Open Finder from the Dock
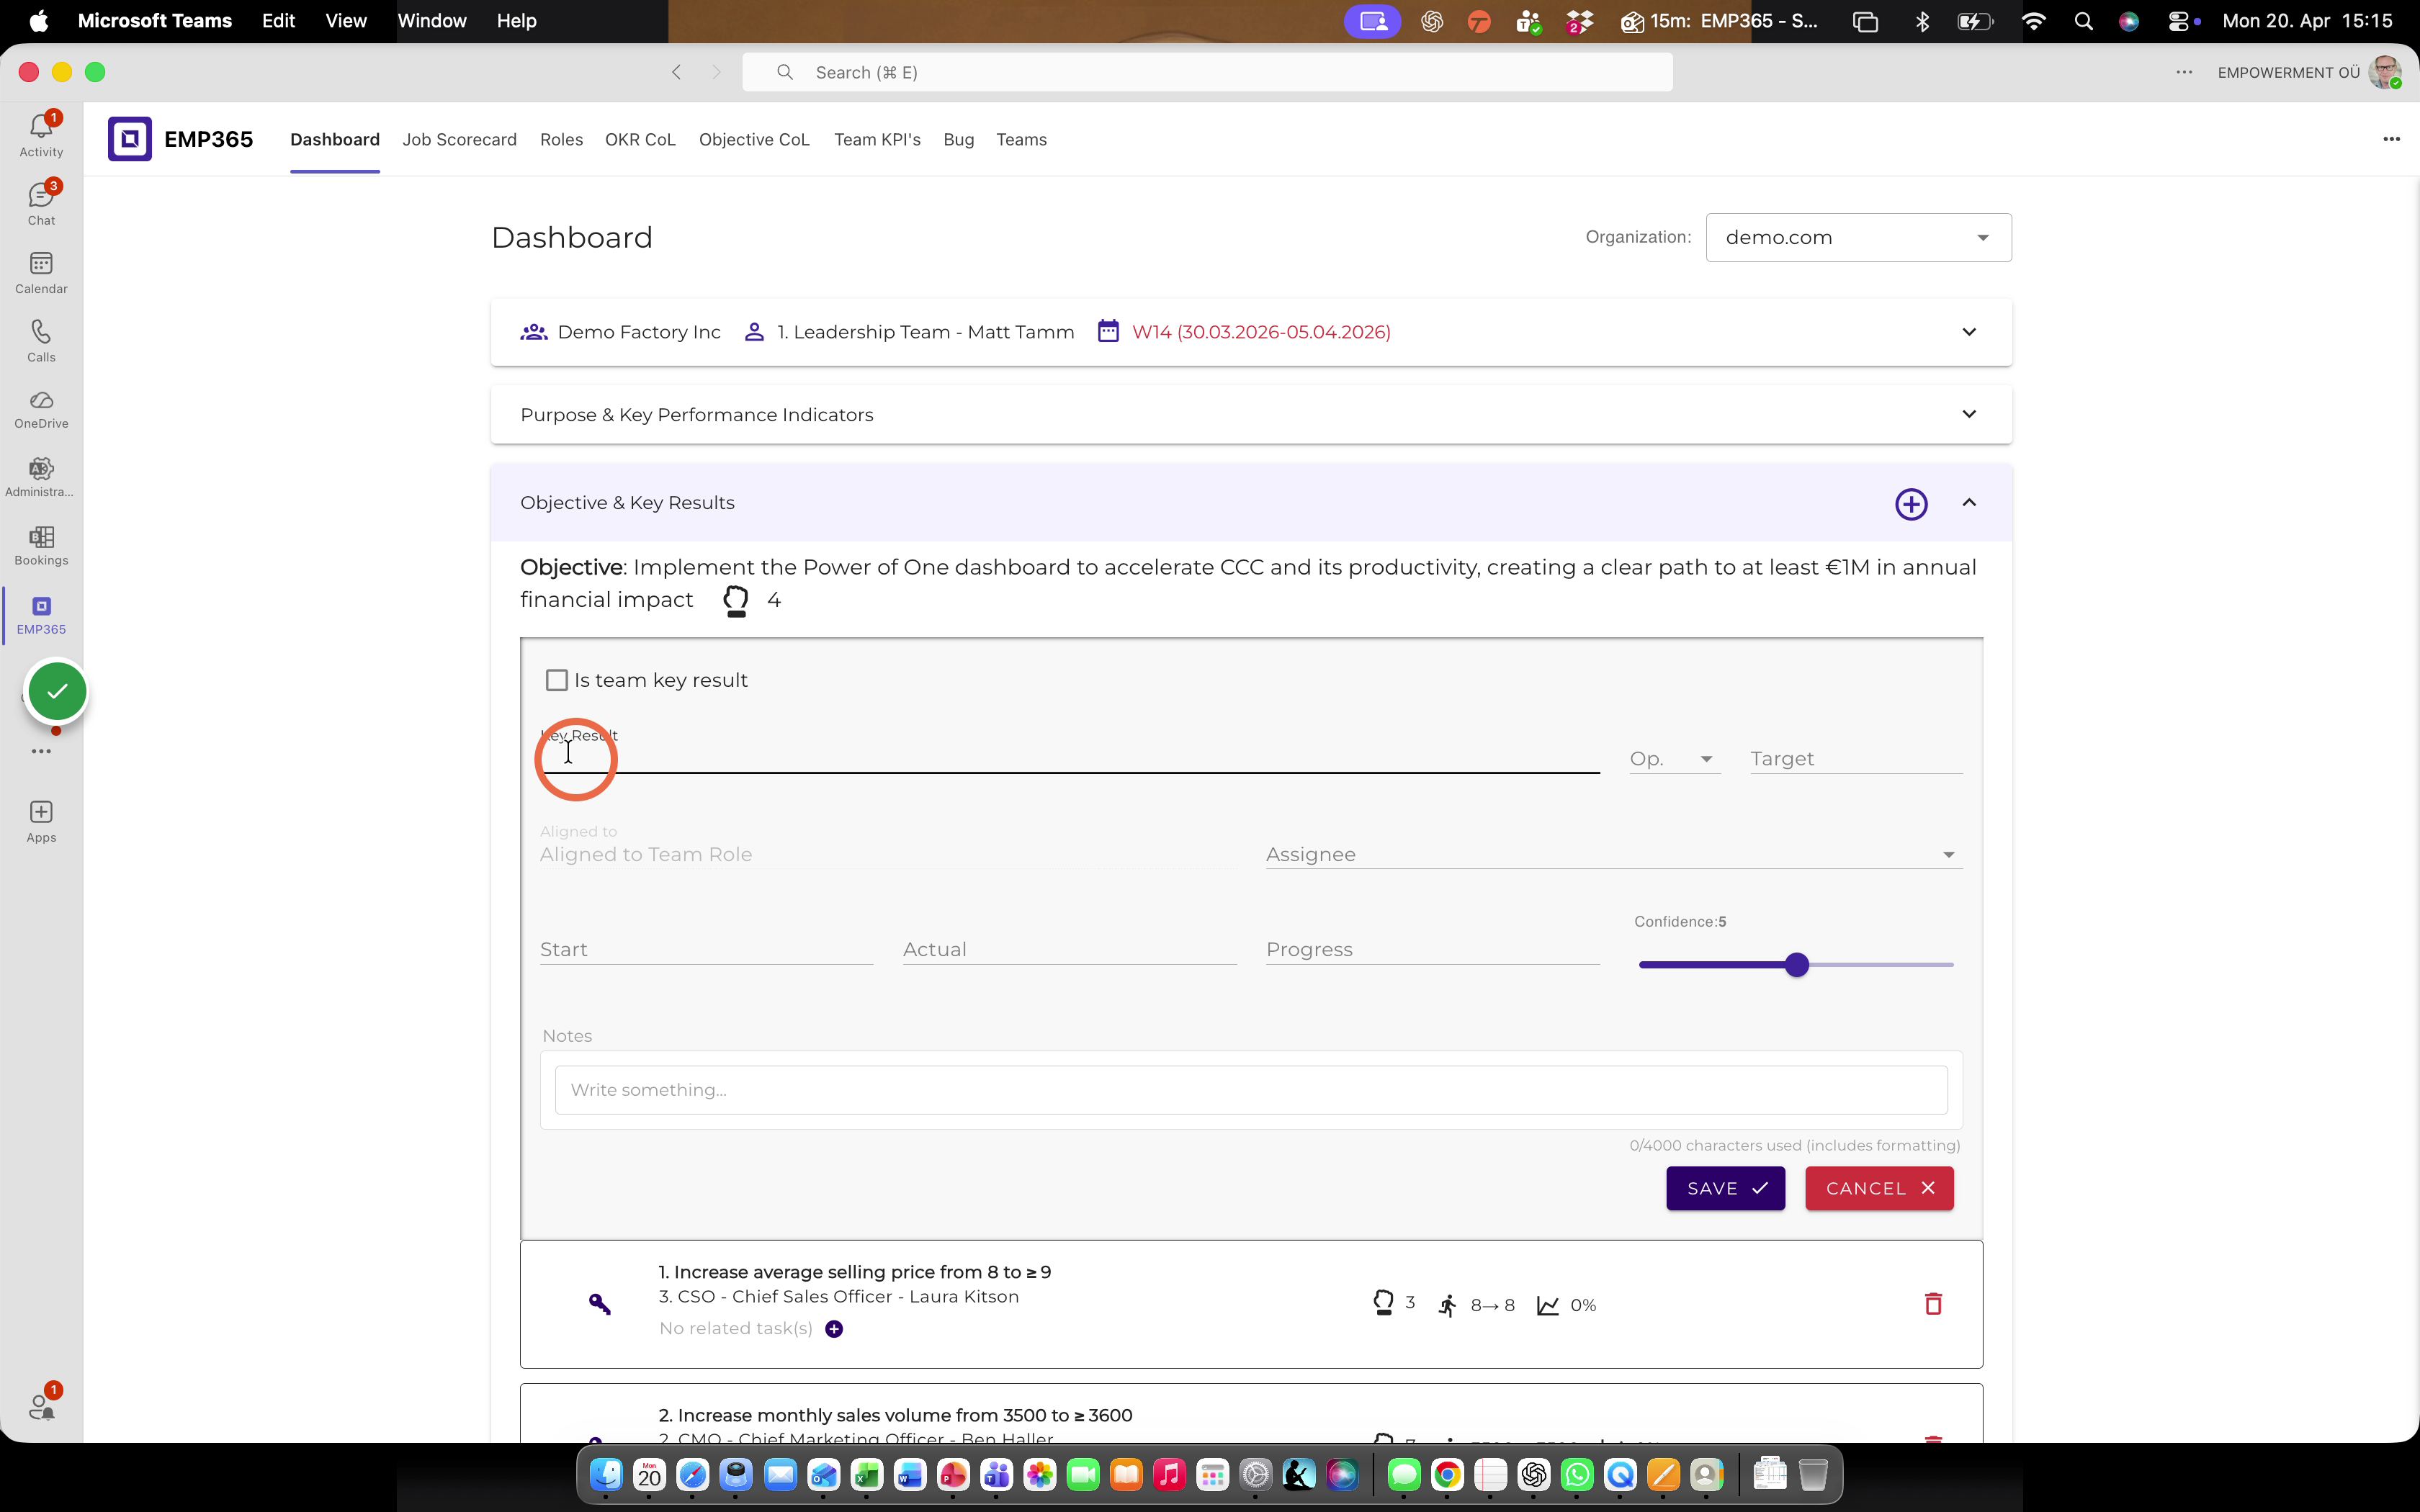The height and width of the screenshot is (1512, 2420). (606, 1474)
